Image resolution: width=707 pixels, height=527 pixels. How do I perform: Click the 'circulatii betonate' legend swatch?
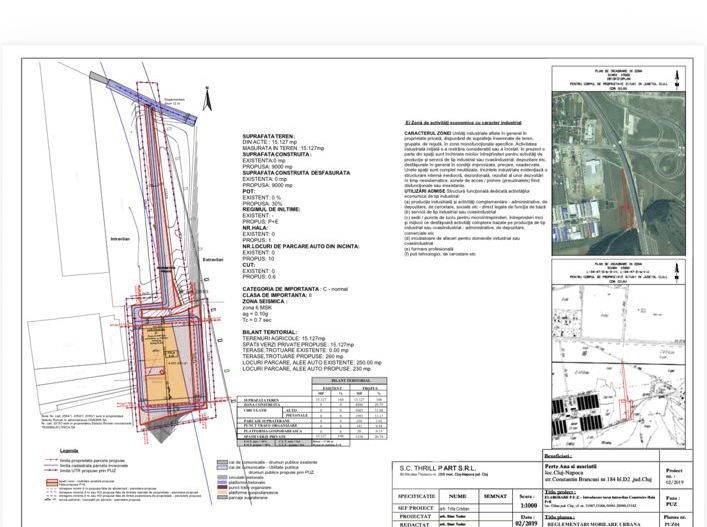[x=222, y=477]
